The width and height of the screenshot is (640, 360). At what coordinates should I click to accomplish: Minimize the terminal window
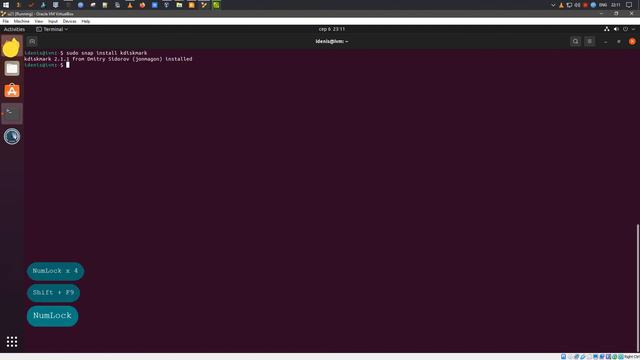tap(606, 42)
